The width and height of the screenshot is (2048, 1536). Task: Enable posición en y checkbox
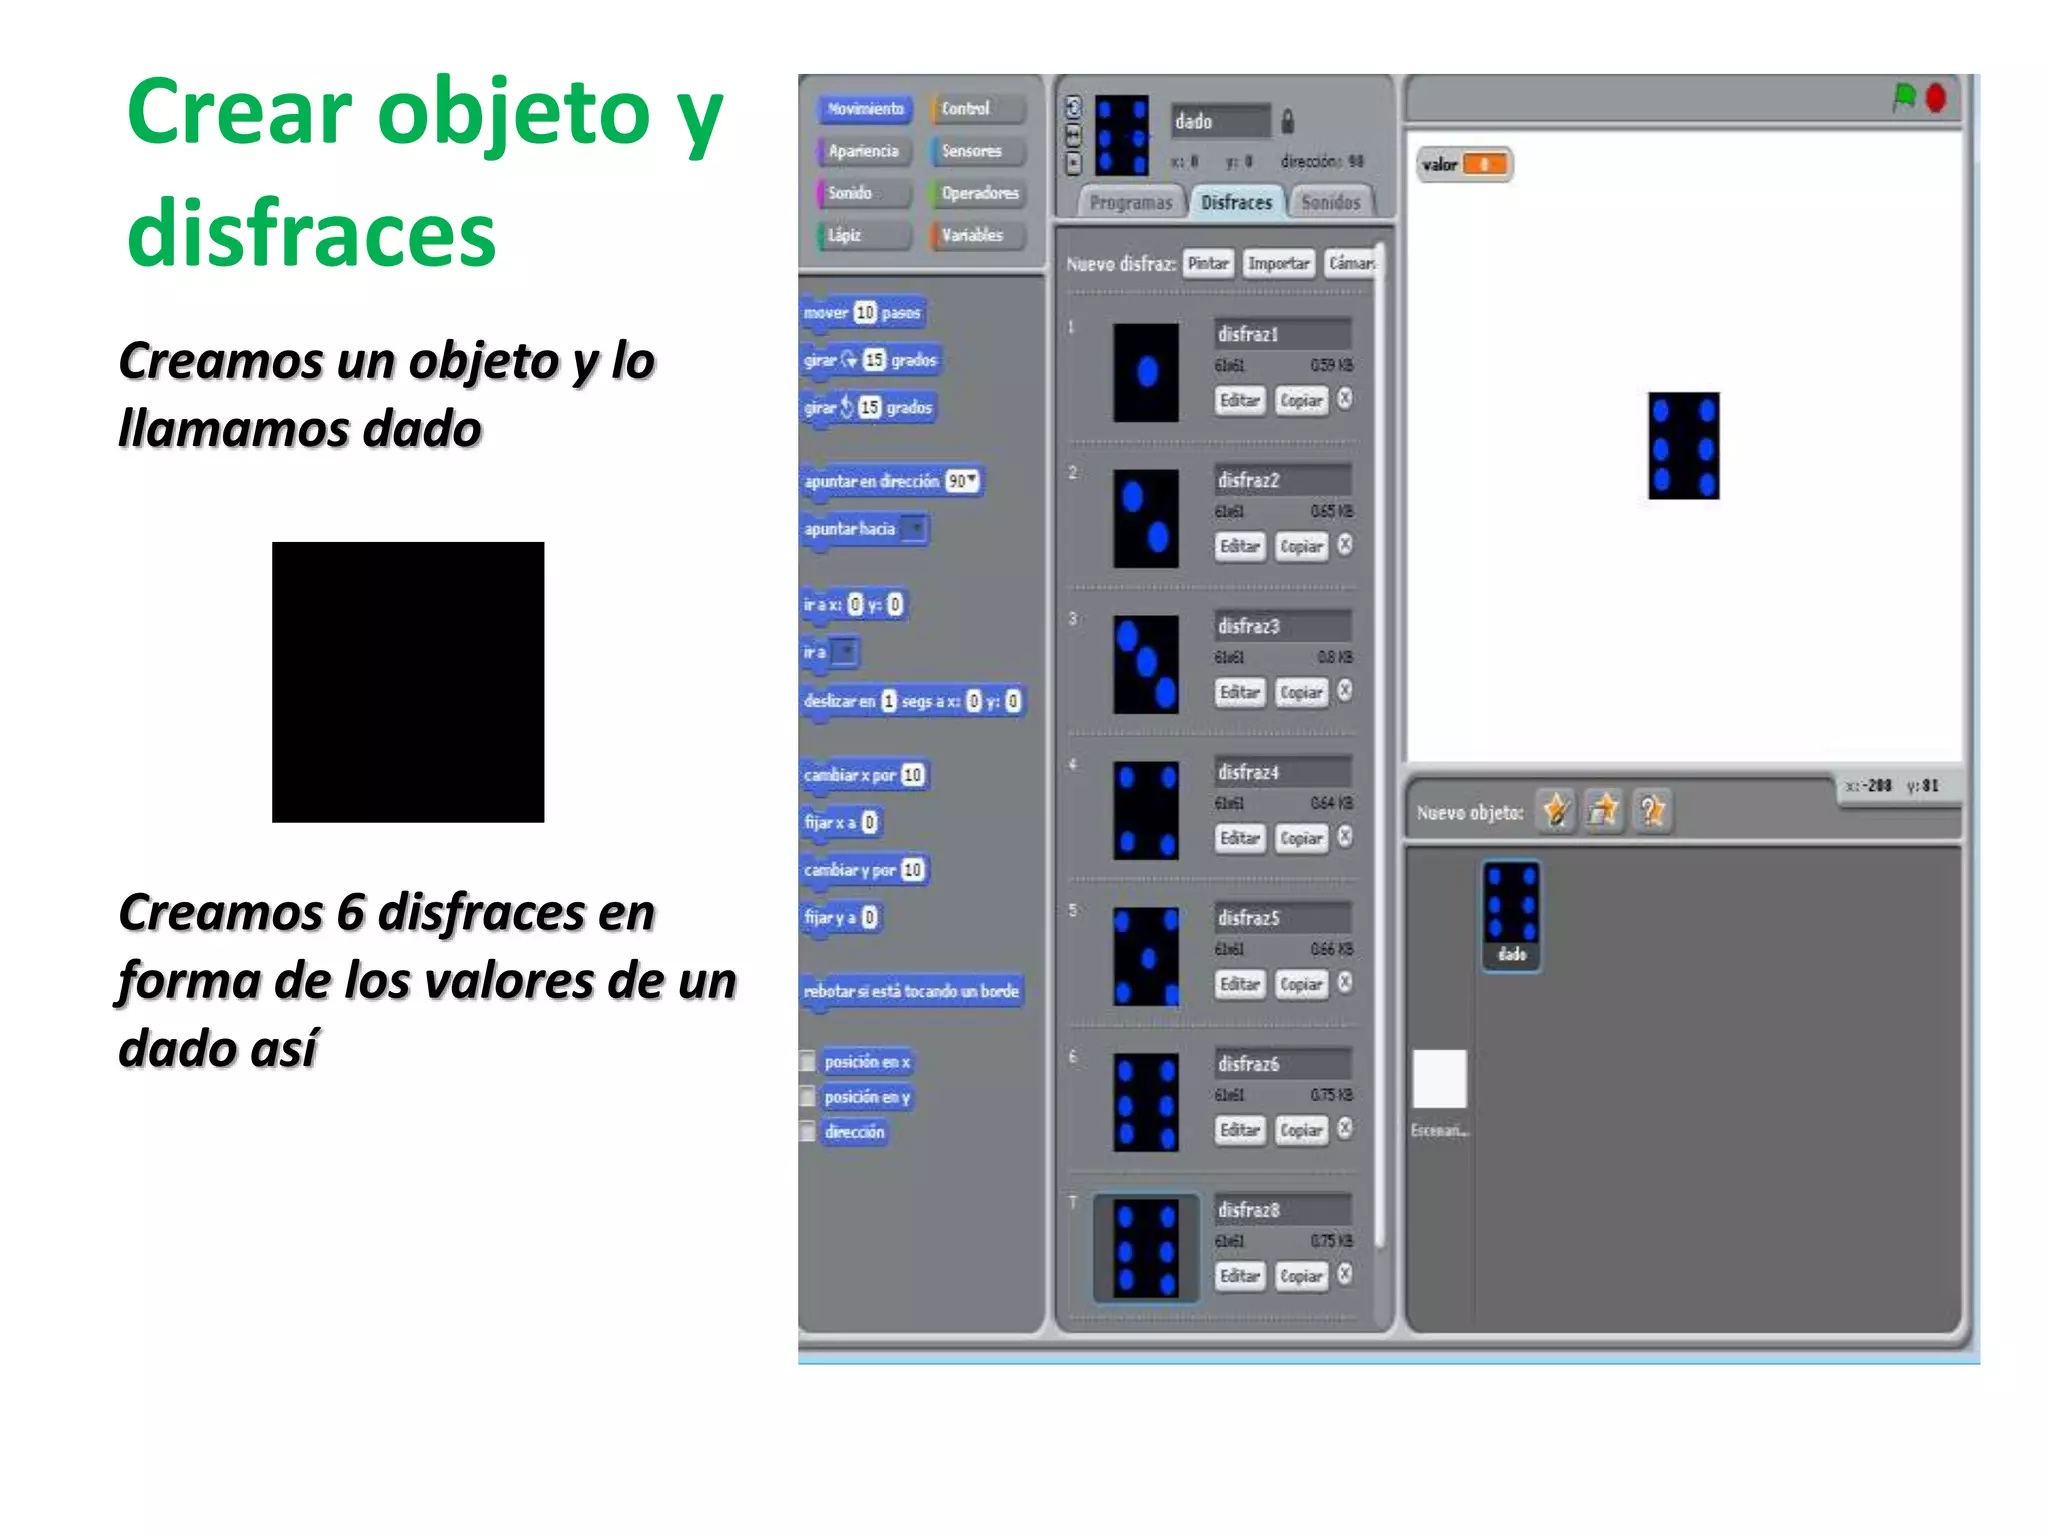pos(808,1097)
